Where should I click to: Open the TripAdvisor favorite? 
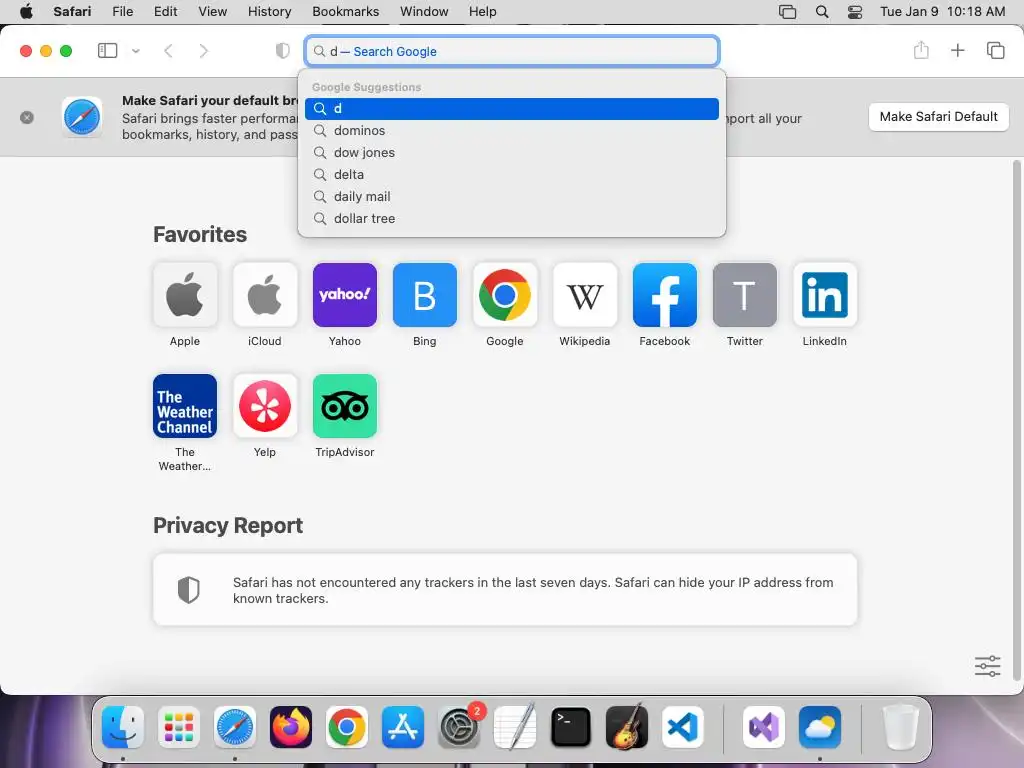tap(345, 406)
